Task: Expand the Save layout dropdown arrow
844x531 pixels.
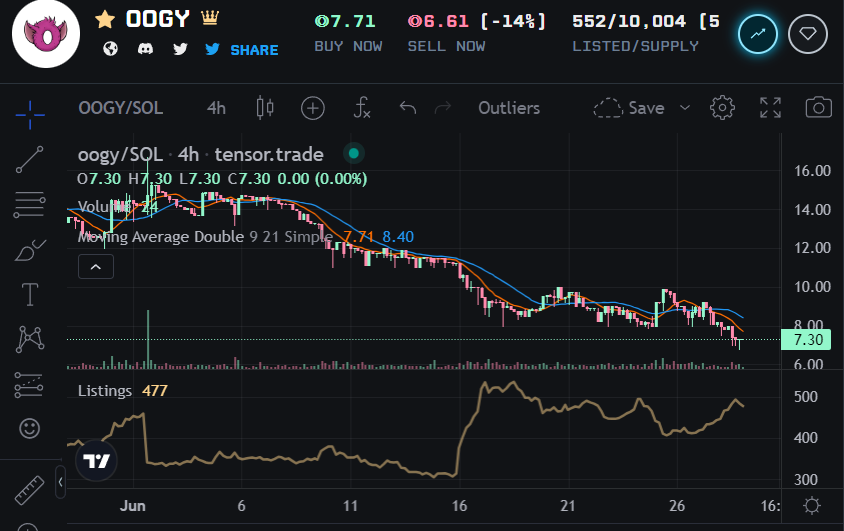Action: pyautogui.click(x=685, y=108)
